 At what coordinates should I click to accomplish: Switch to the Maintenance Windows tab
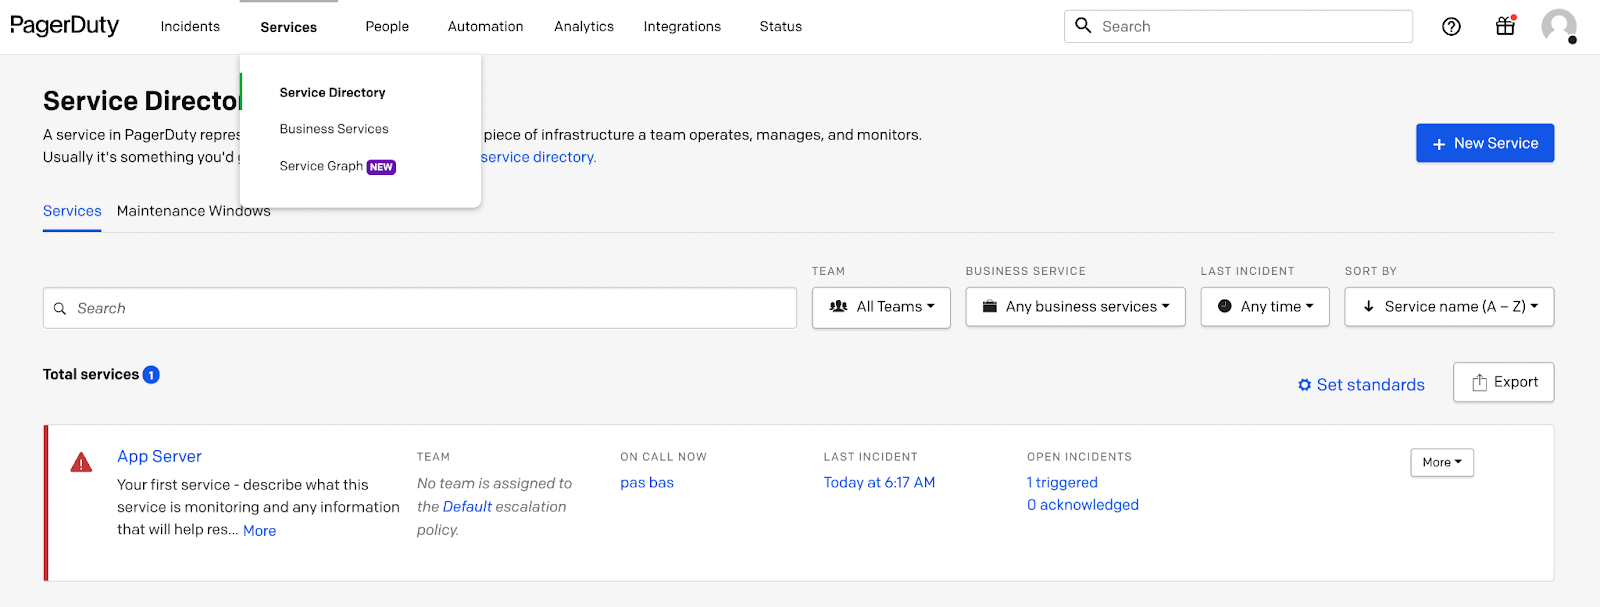point(194,211)
